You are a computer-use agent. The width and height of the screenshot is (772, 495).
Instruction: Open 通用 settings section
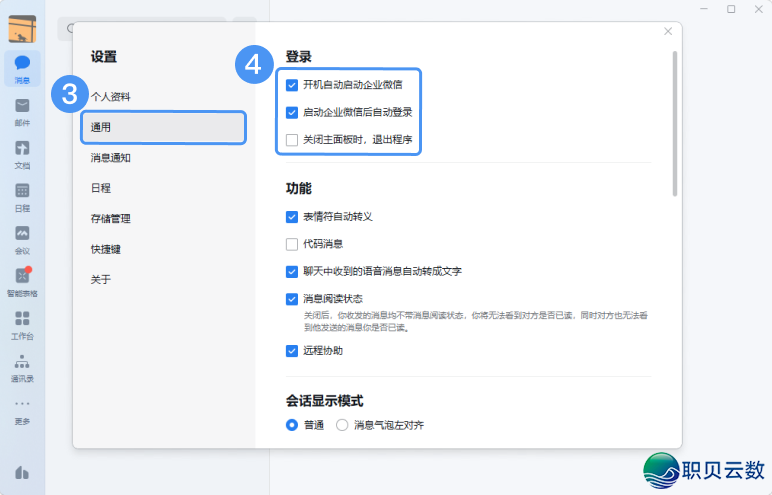163,127
